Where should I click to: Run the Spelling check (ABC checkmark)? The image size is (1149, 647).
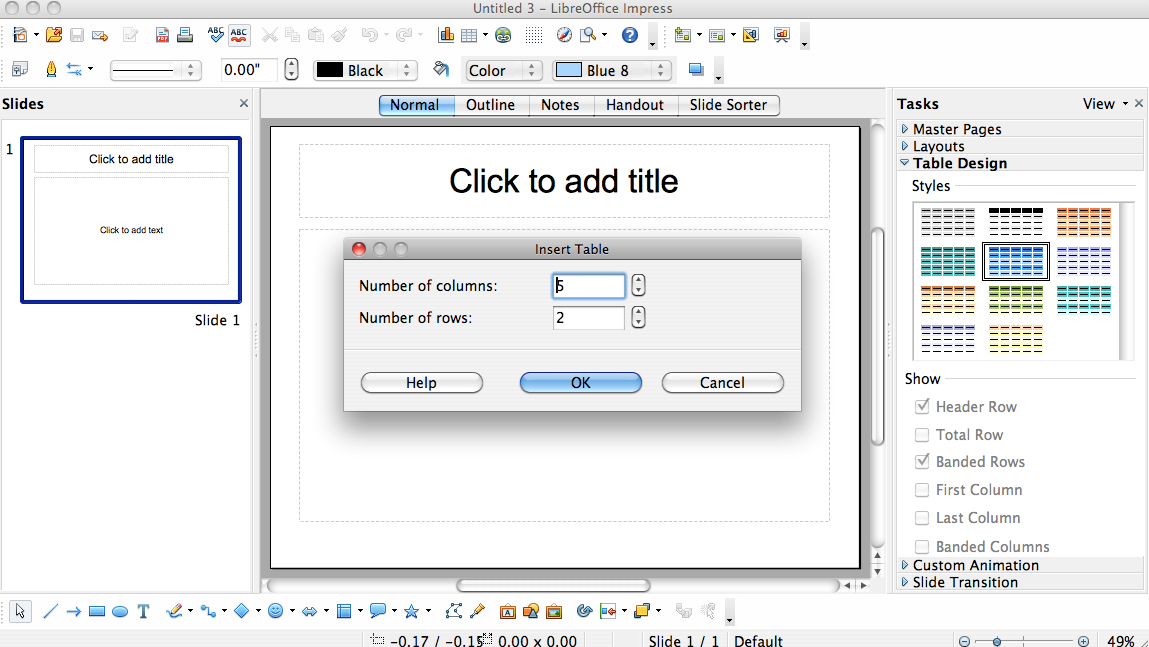click(x=215, y=34)
